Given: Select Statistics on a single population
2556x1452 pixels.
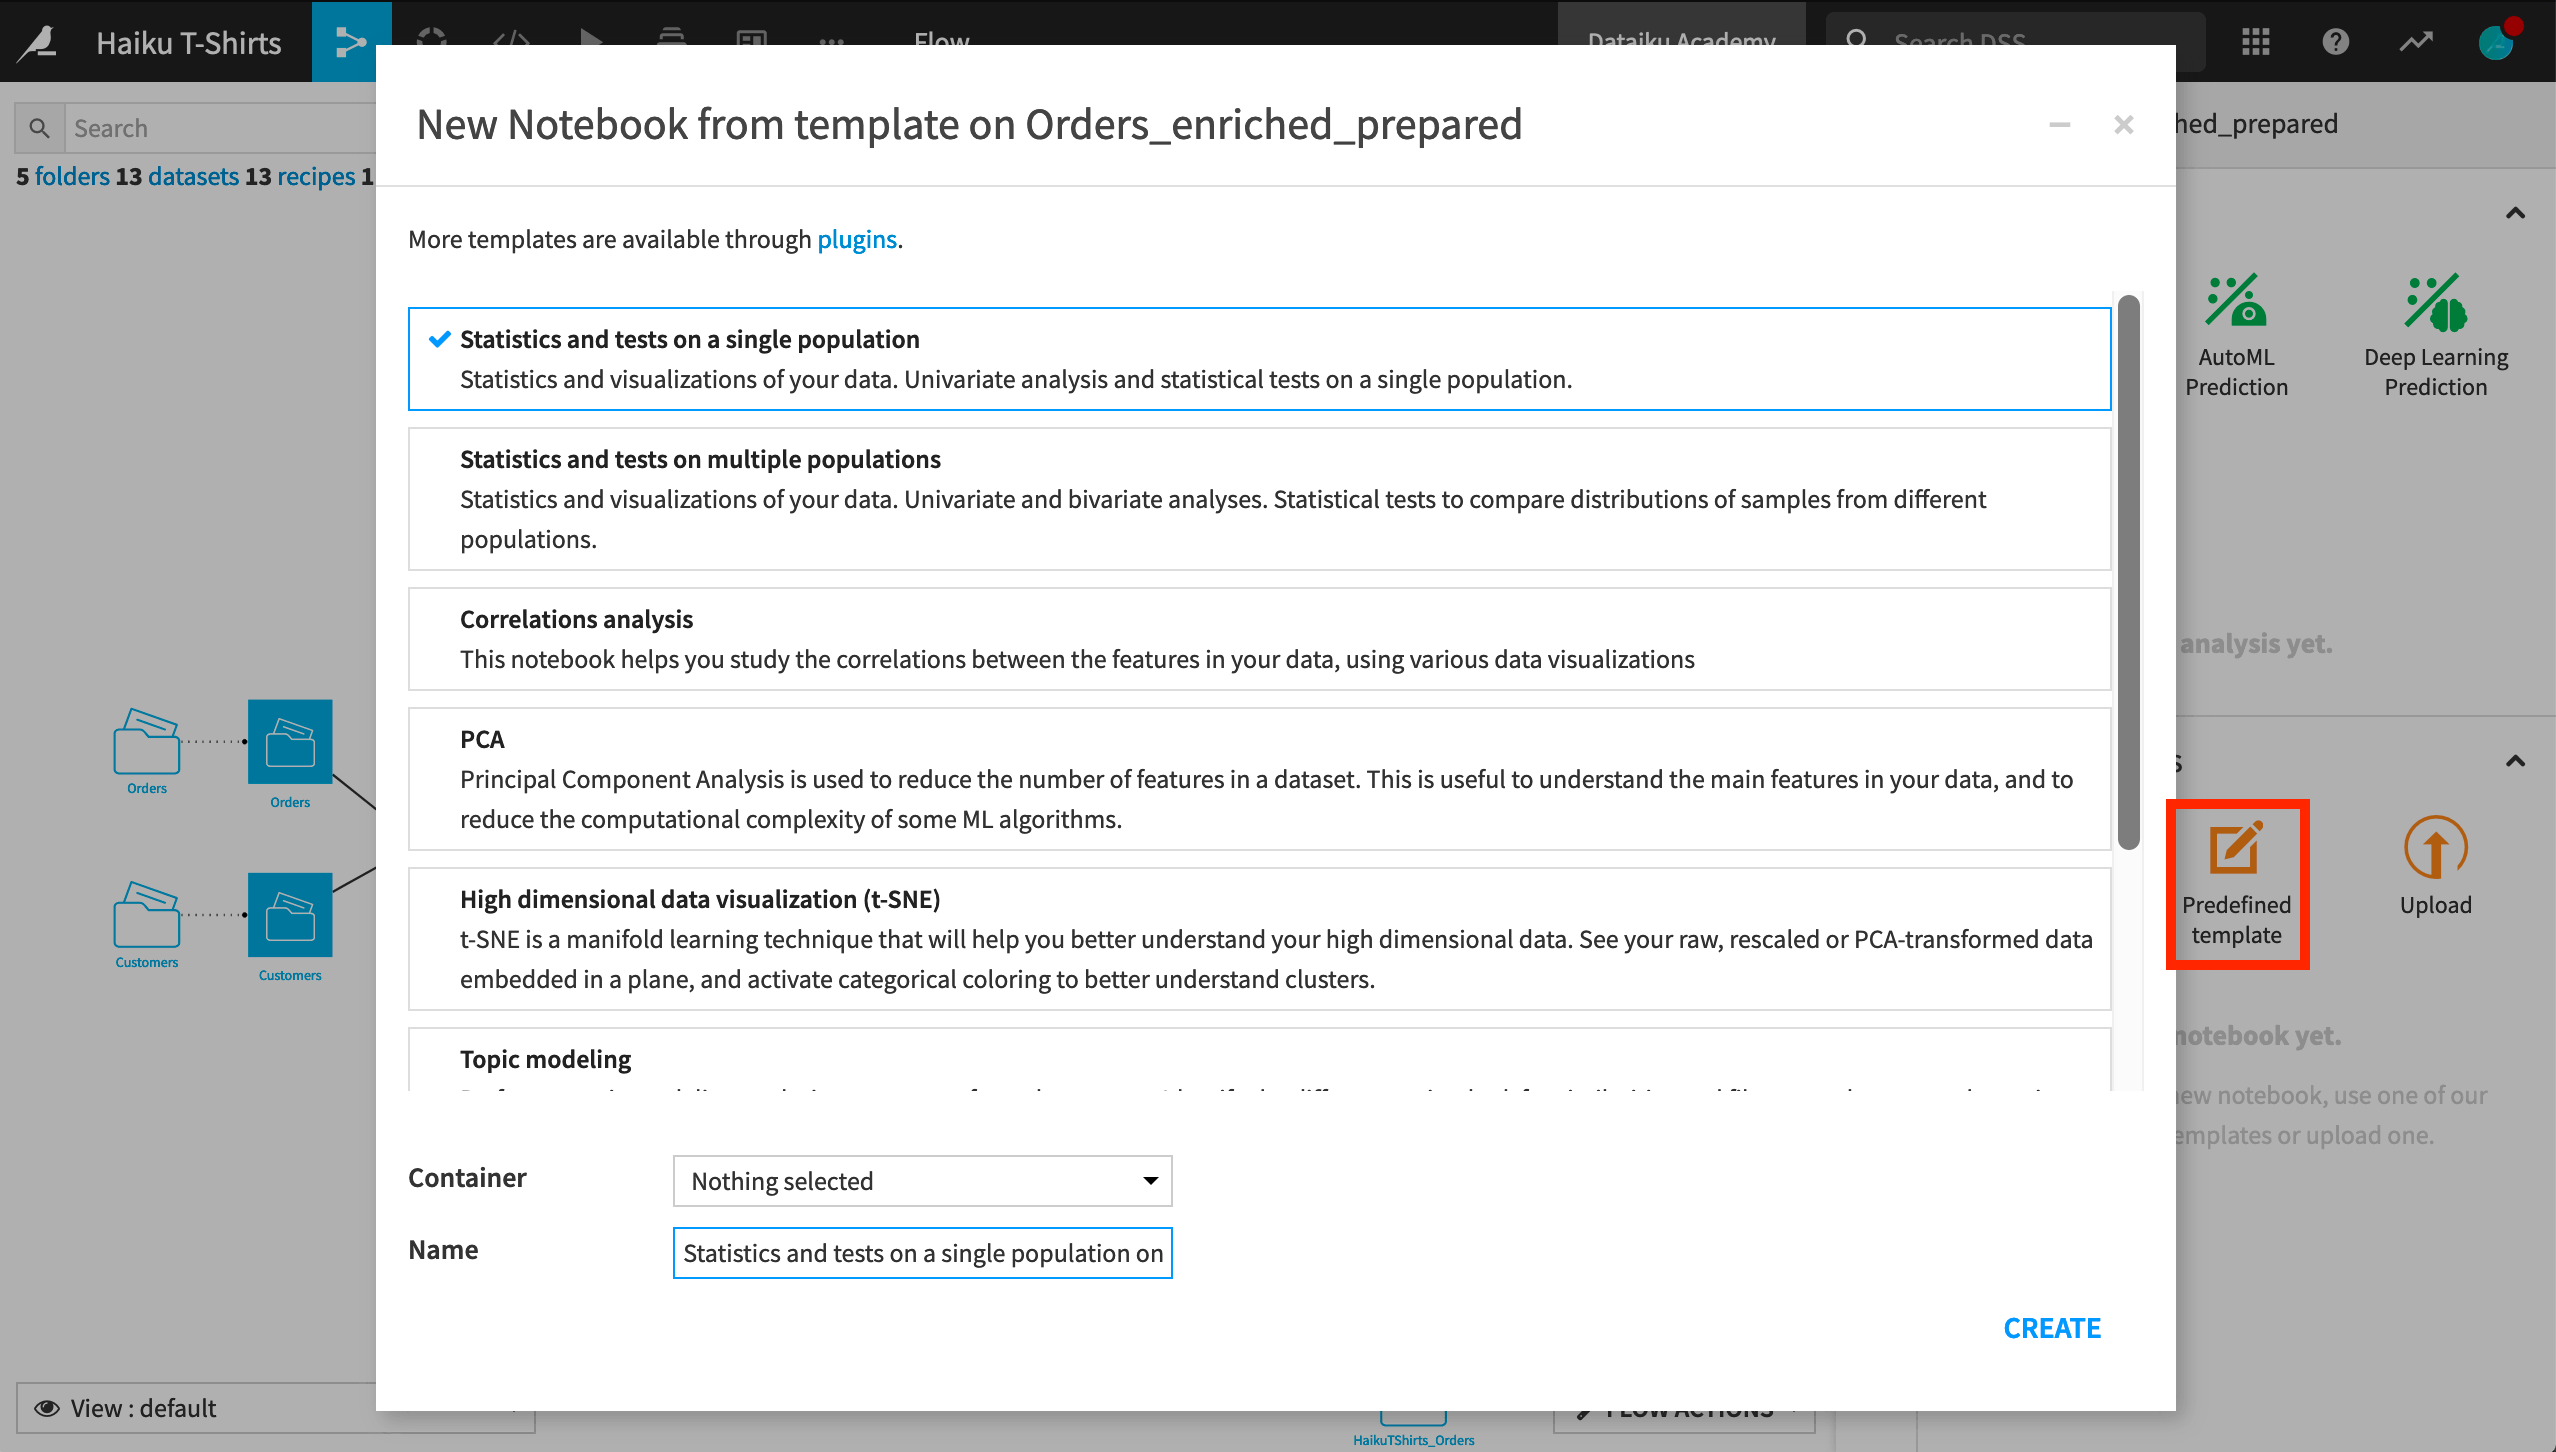Looking at the screenshot, I should tap(1260, 358).
